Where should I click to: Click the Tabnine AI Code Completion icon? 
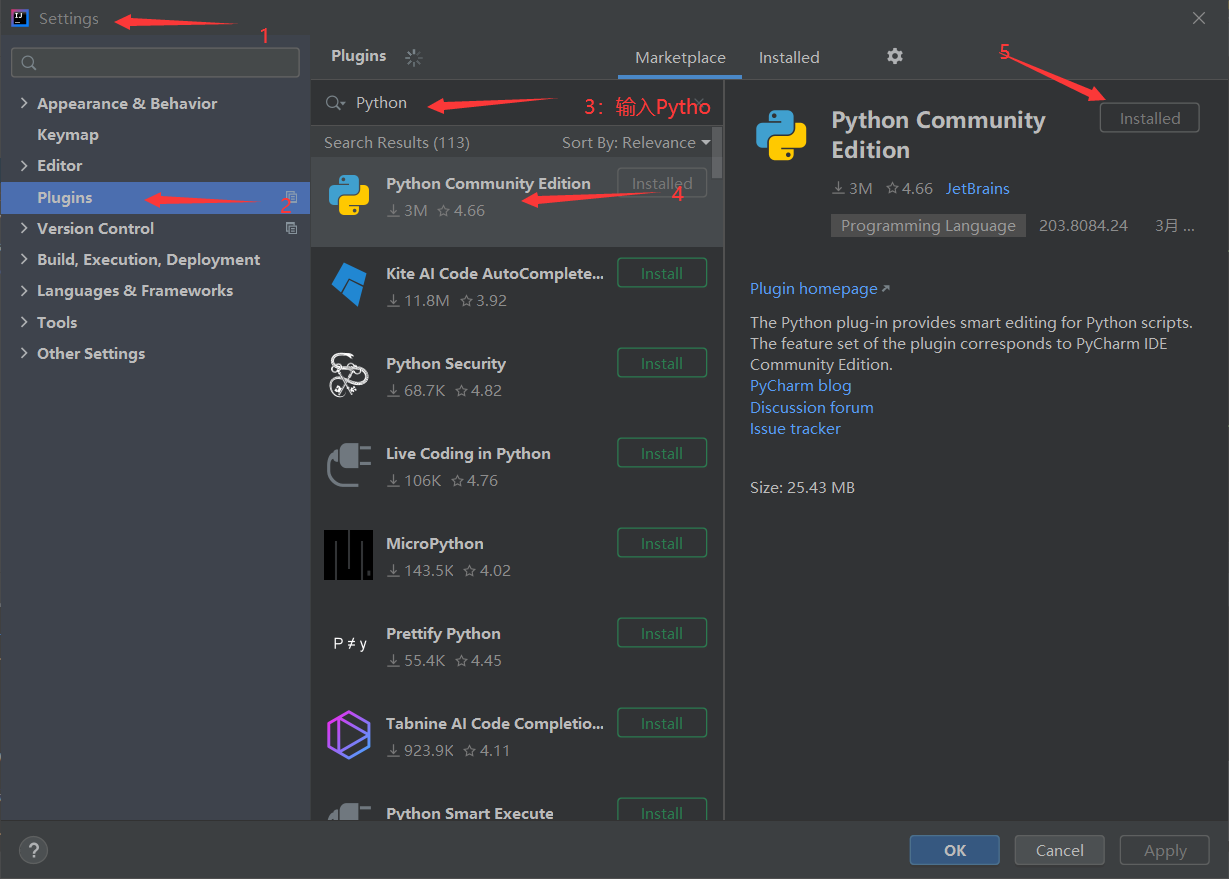click(x=349, y=735)
